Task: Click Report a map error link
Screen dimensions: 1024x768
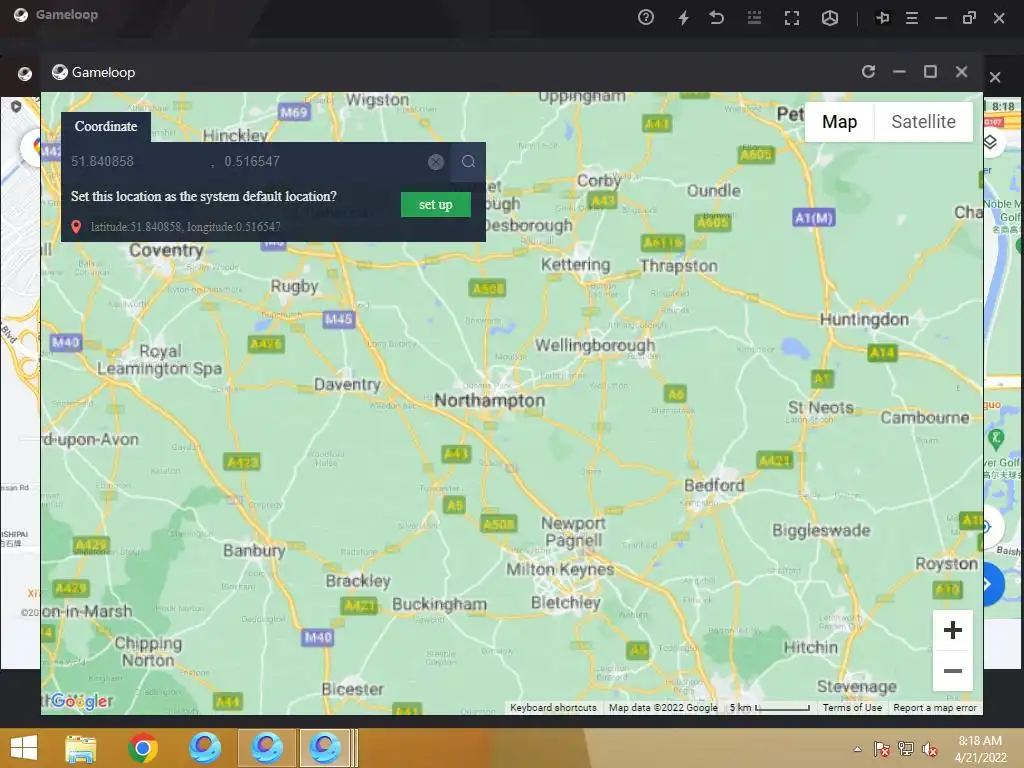Action: [935, 707]
